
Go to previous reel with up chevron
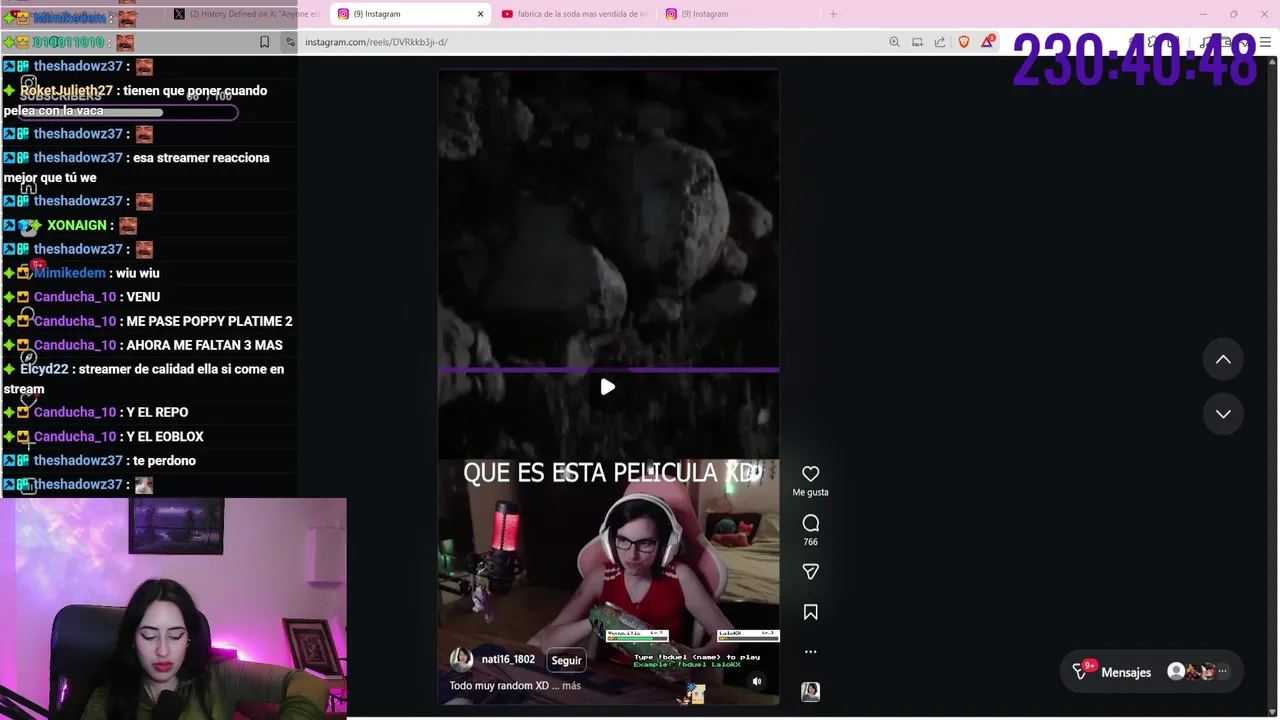point(1223,360)
